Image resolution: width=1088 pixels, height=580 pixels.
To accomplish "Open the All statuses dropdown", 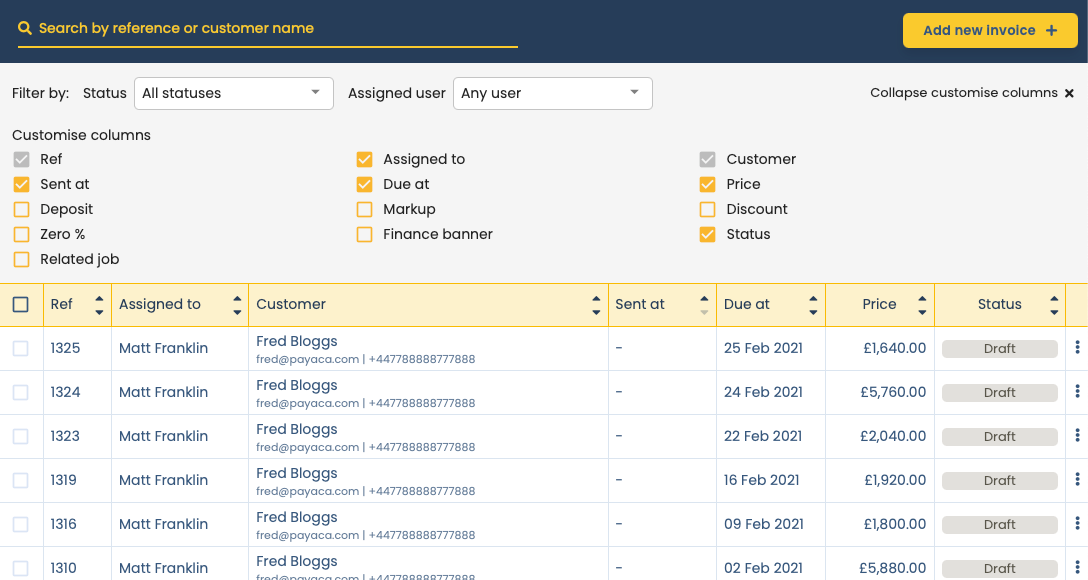I will [x=233, y=93].
